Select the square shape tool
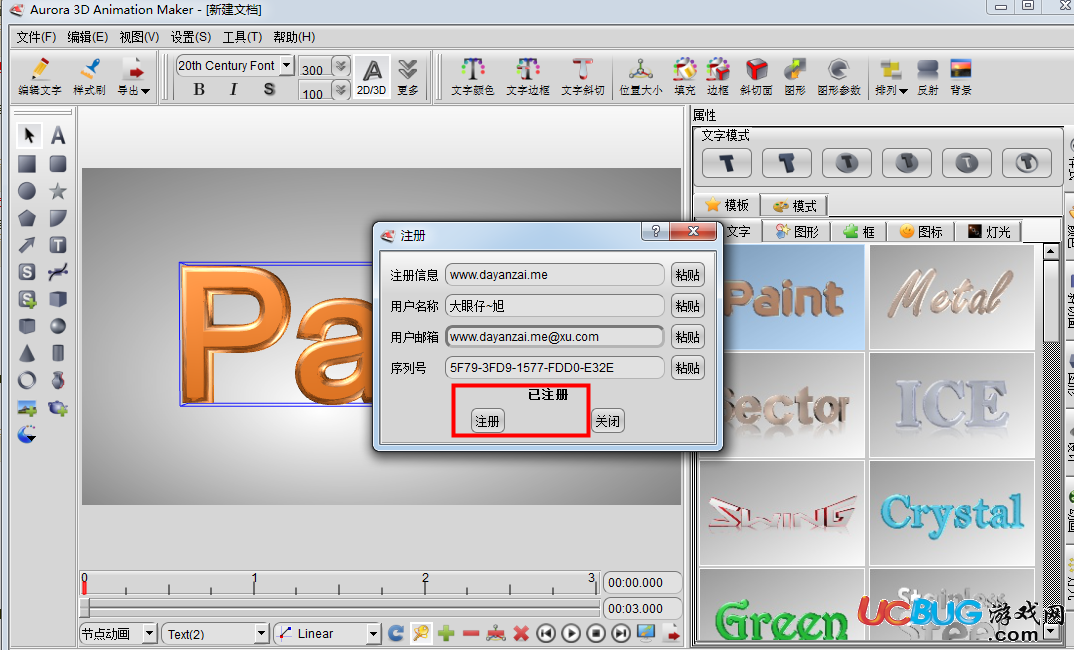The image size is (1074, 650). [27, 164]
